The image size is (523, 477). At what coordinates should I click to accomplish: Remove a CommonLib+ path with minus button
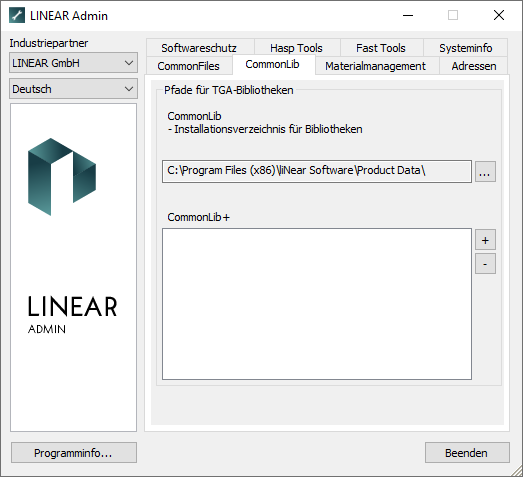coord(485,264)
